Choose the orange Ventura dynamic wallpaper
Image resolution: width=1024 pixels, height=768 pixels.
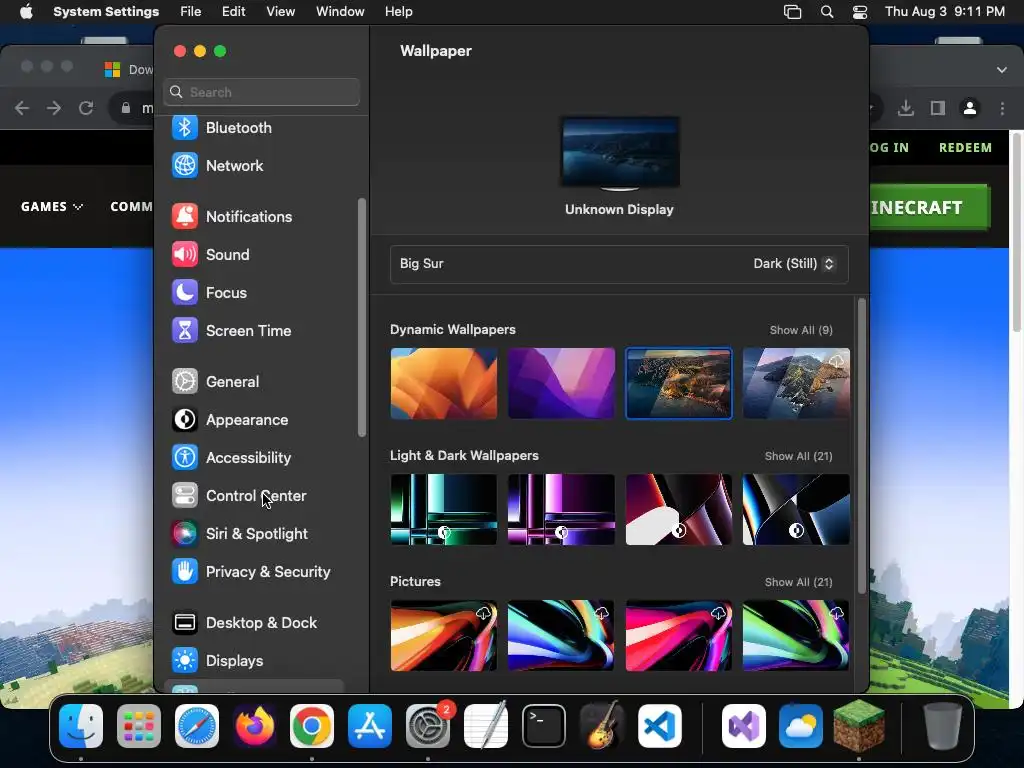coord(443,383)
